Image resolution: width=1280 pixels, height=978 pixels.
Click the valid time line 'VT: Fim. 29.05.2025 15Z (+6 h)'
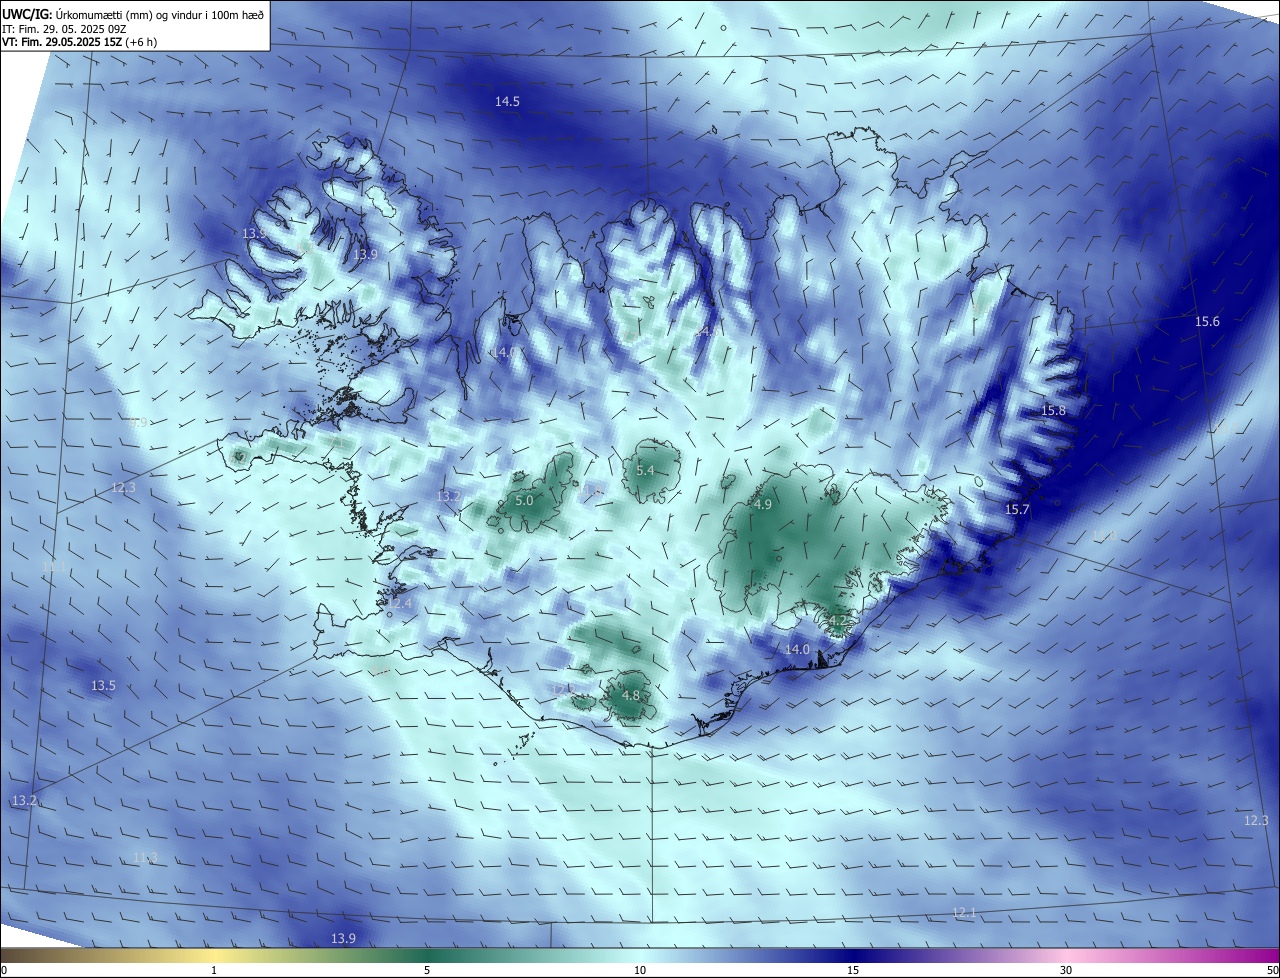(79, 42)
